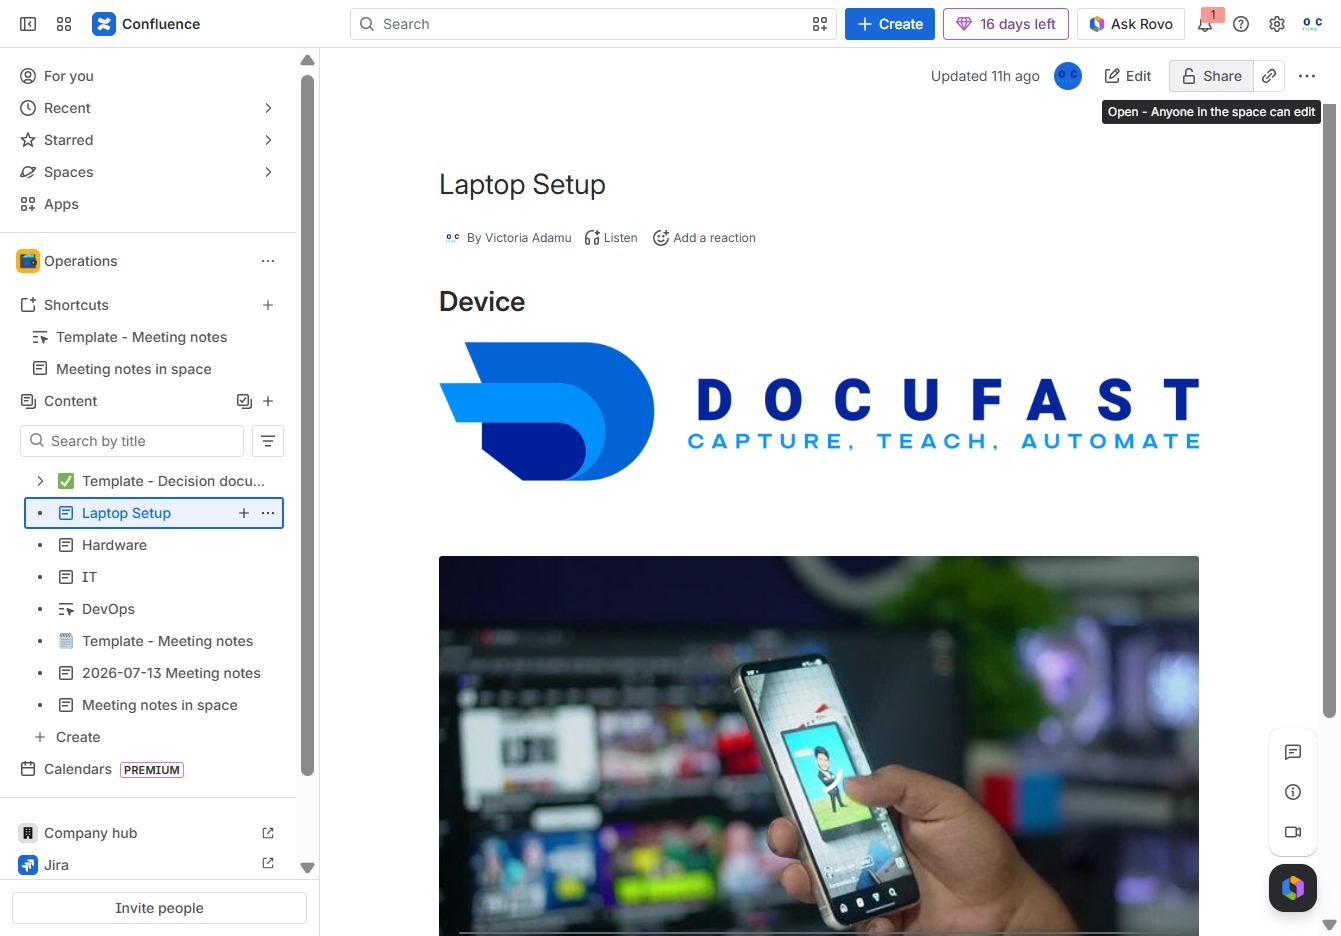Open Calendars premium item
The width and height of the screenshot is (1341, 936).
pos(102,769)
